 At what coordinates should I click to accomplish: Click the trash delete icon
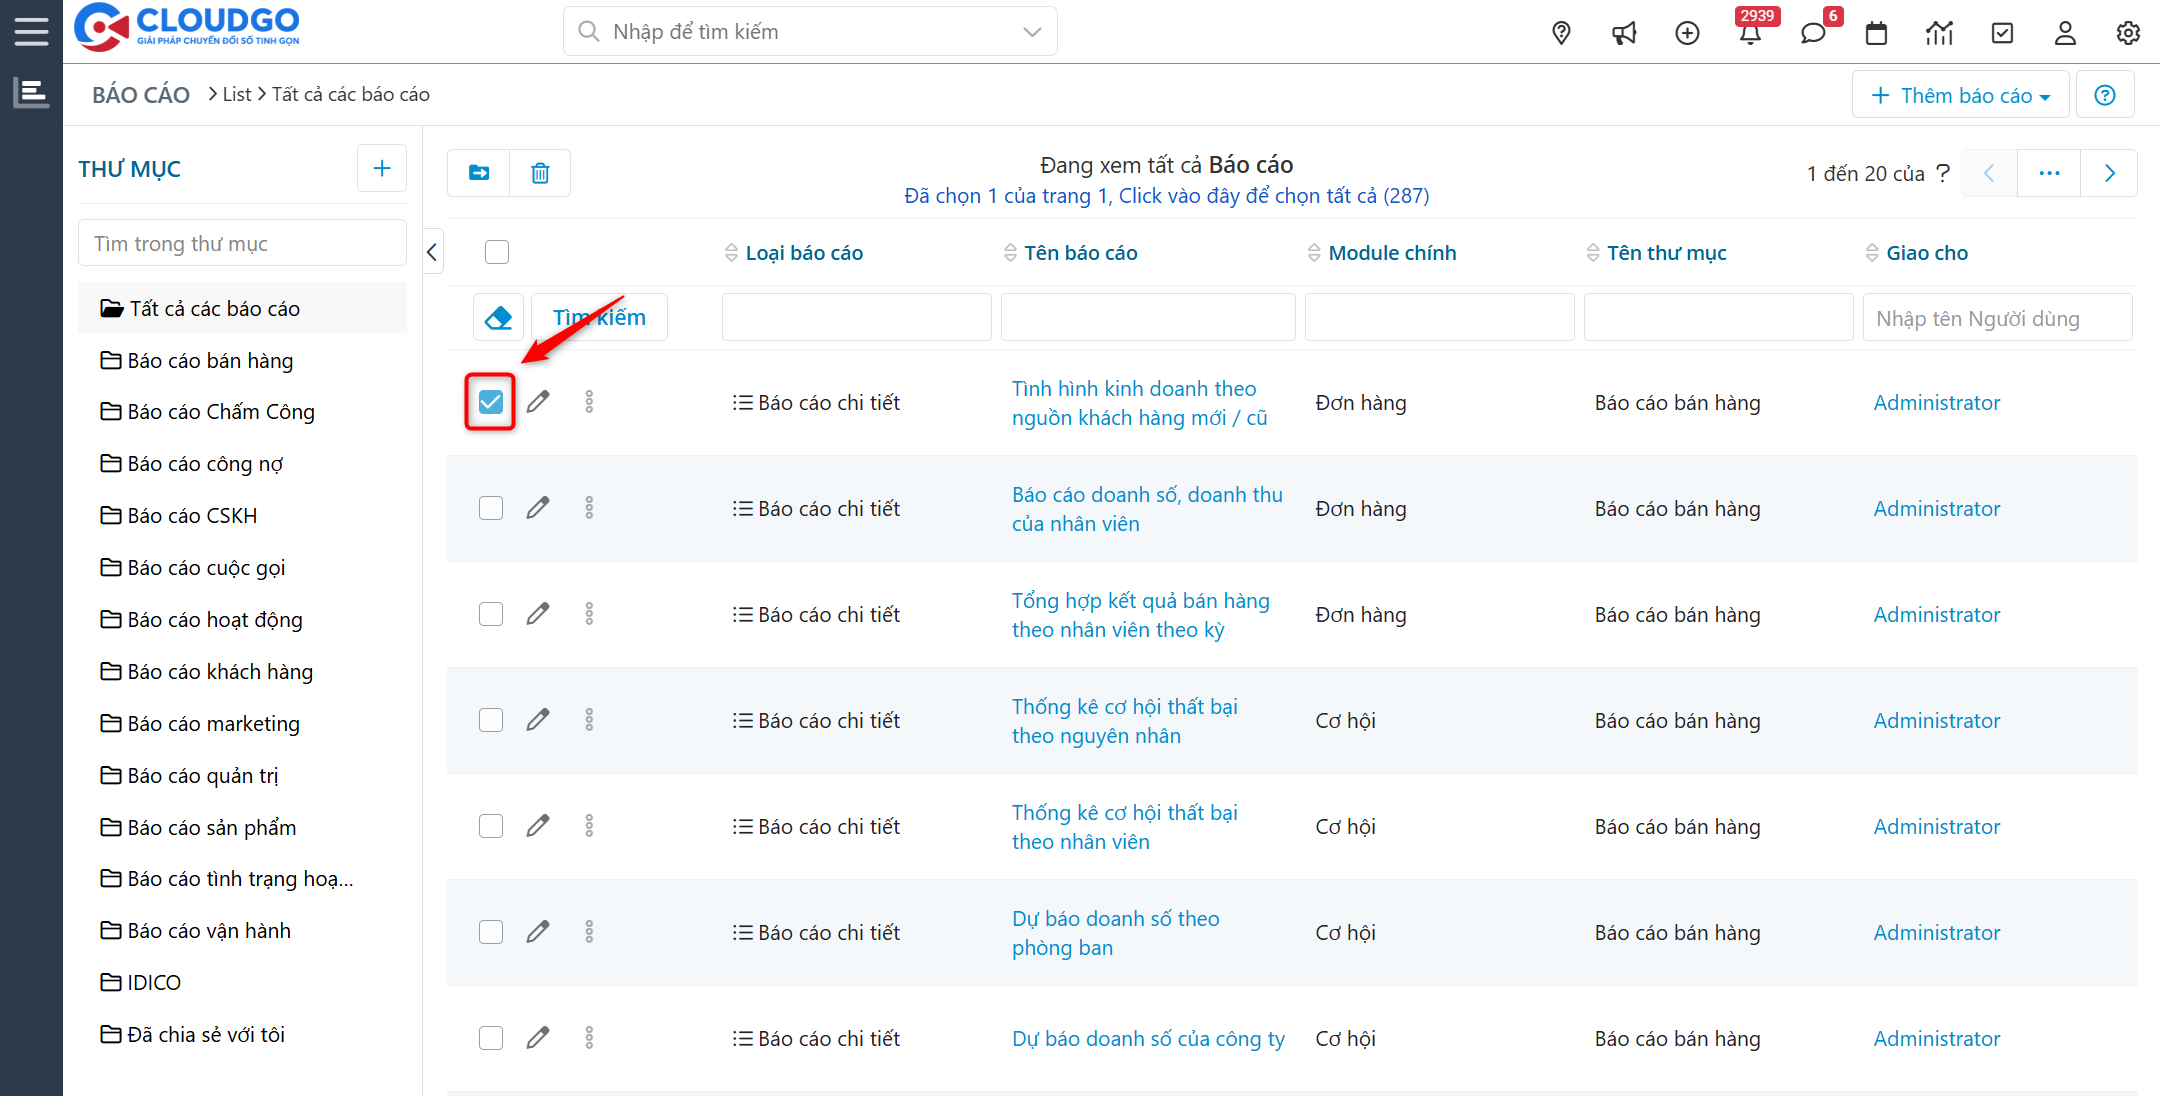click(x=540, y=173)
